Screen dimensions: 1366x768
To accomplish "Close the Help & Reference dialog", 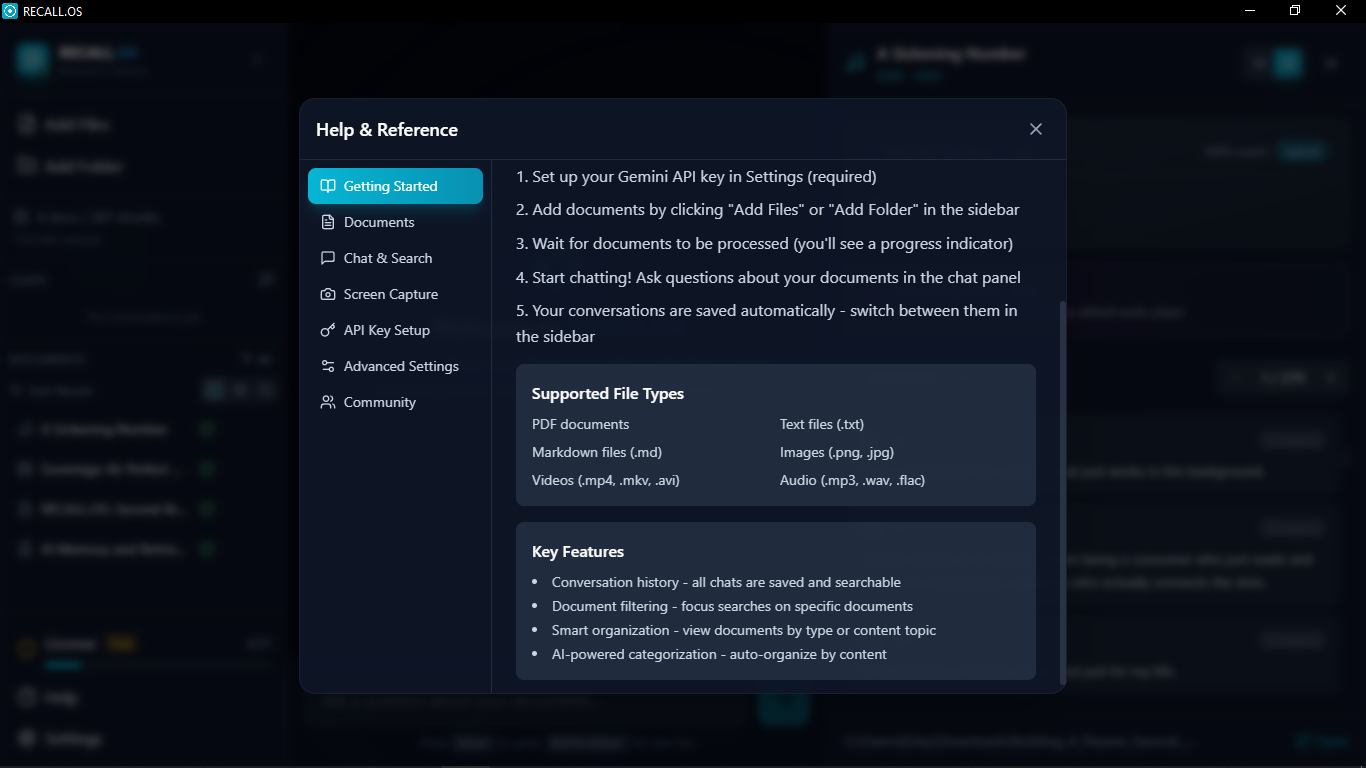I will coord(1035,129).
